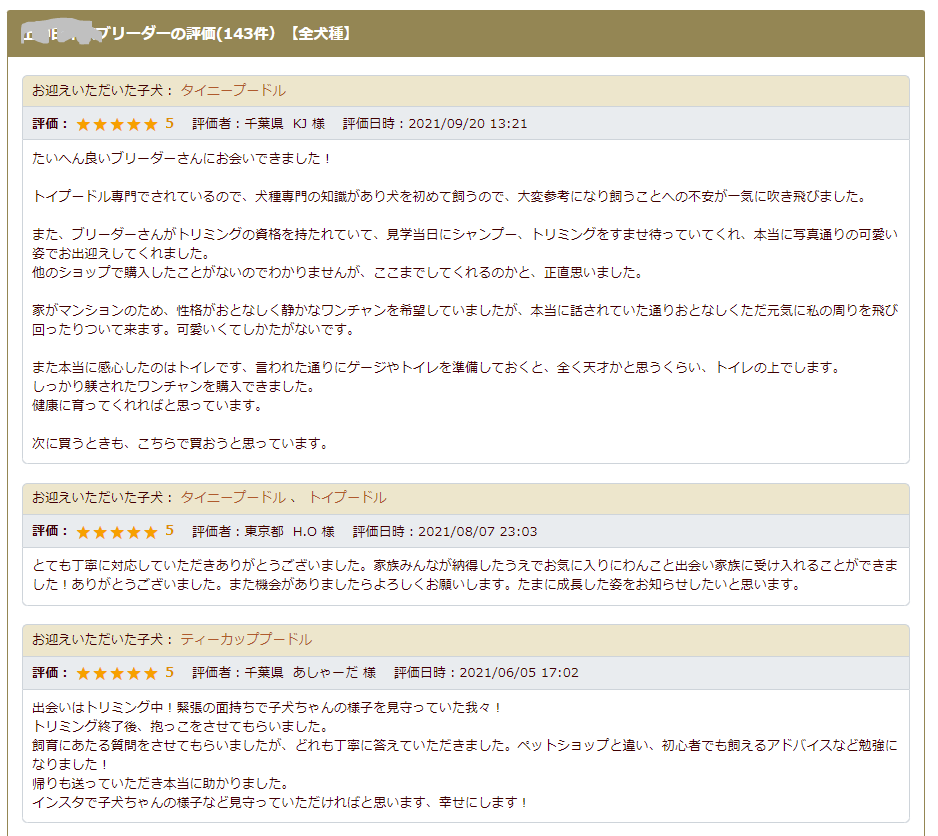
Task: Click the line starting 他のショップで購入したことがない
Action: tap(339, 272)
